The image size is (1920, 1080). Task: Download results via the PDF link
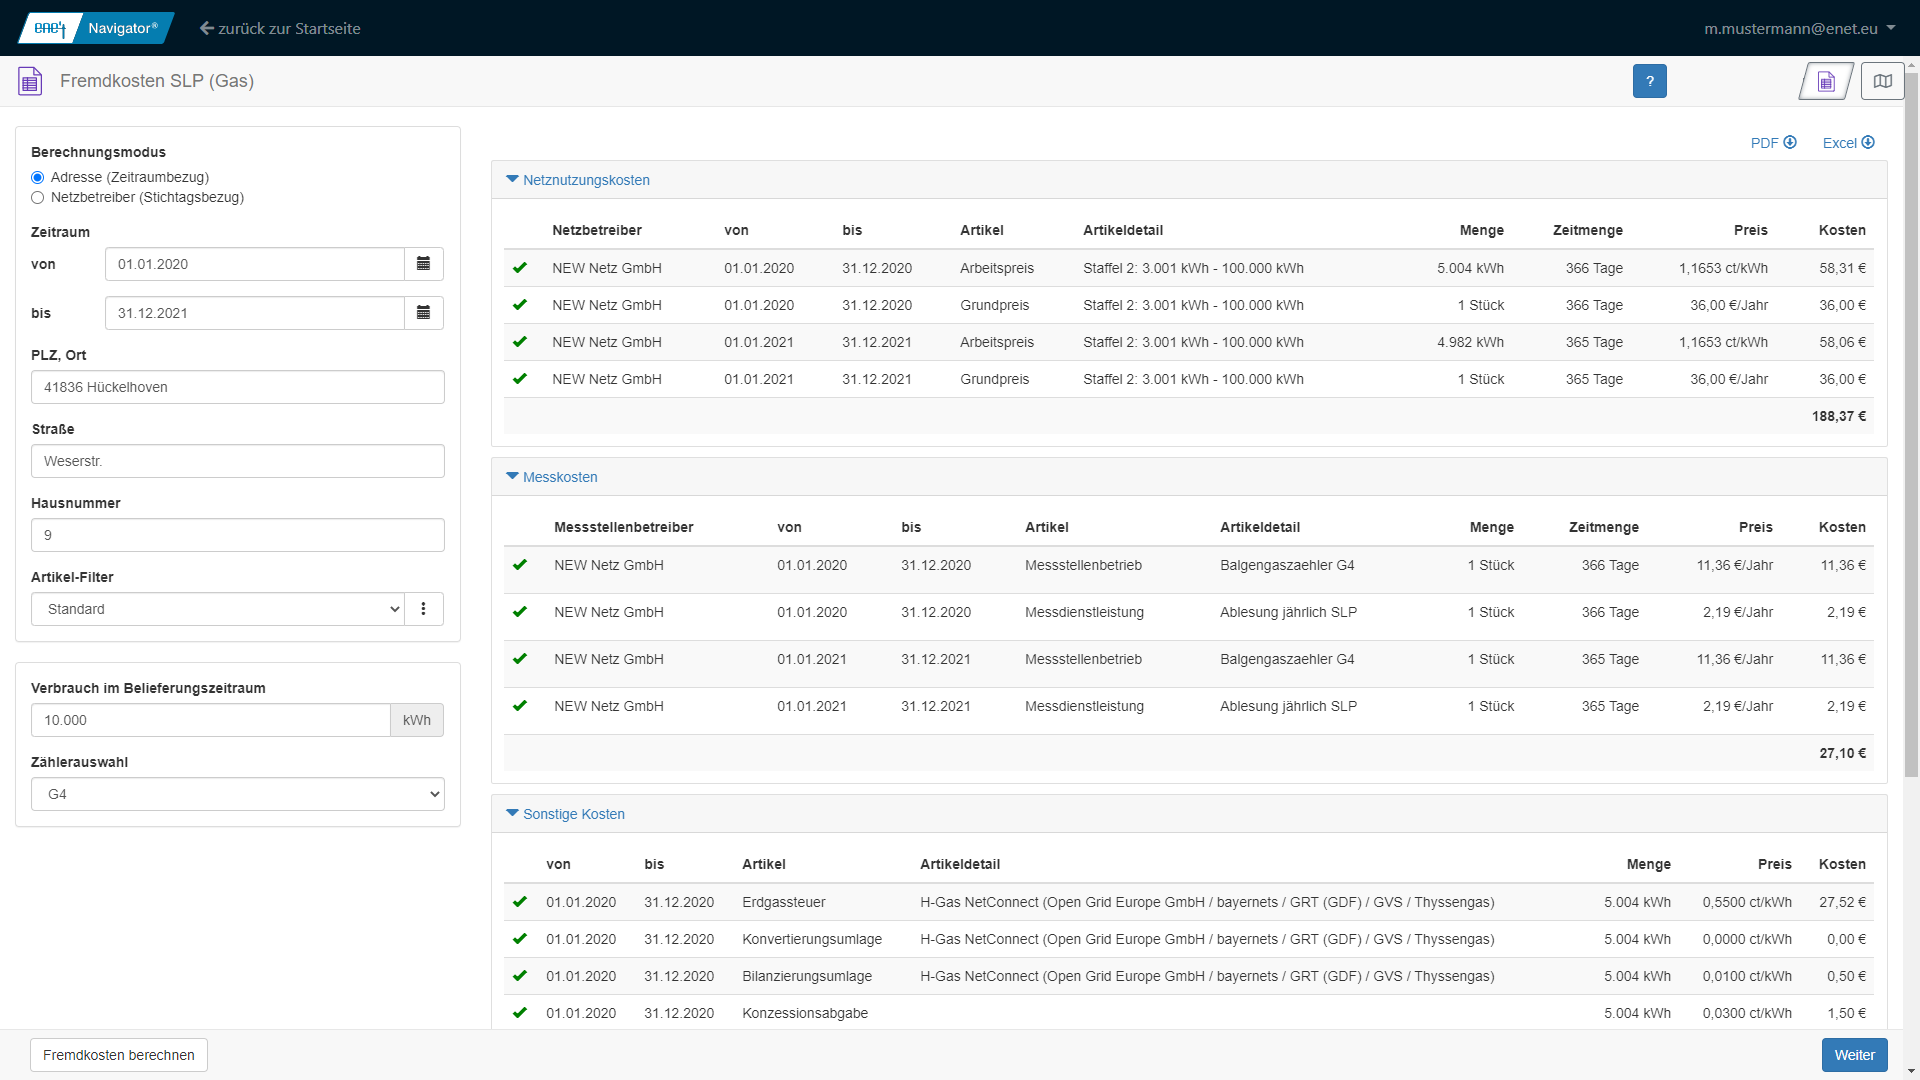(x=1772, y=143)
